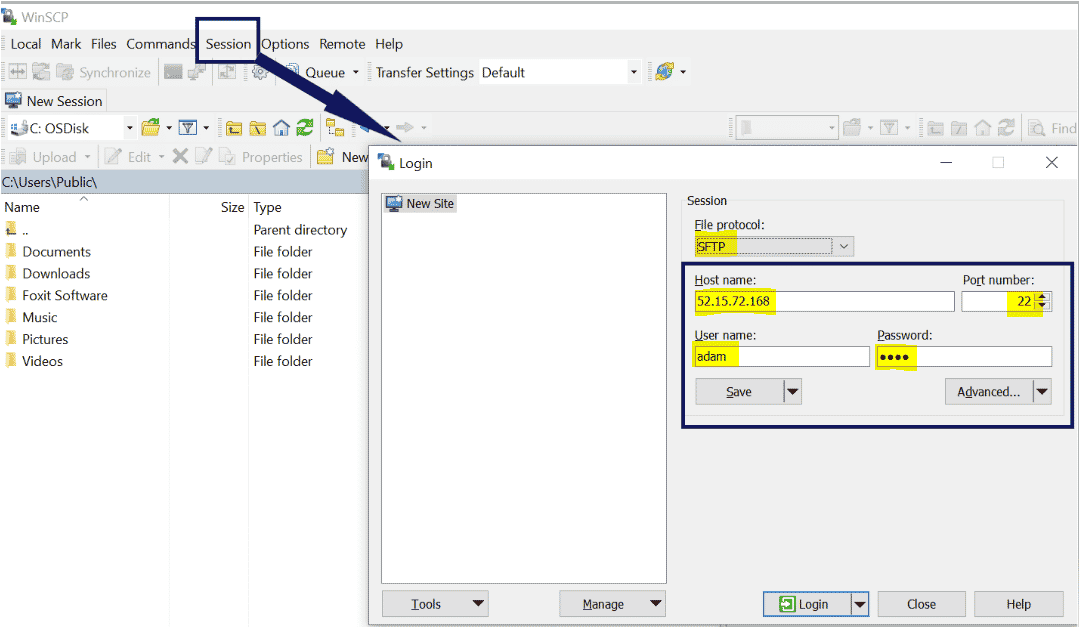The image size is (1080, 628).
Task: Increase the port number with stepper arrow
Action: [1043, 297]
